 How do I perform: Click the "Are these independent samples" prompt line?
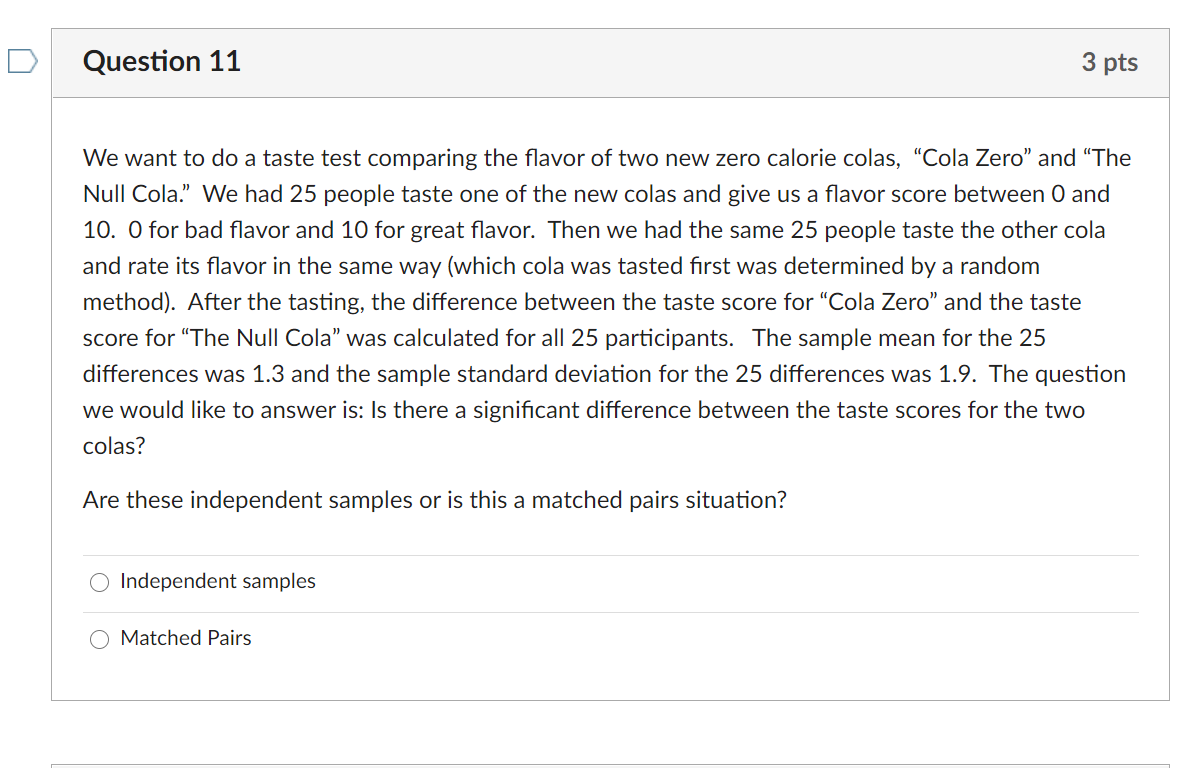pos(435,499)
